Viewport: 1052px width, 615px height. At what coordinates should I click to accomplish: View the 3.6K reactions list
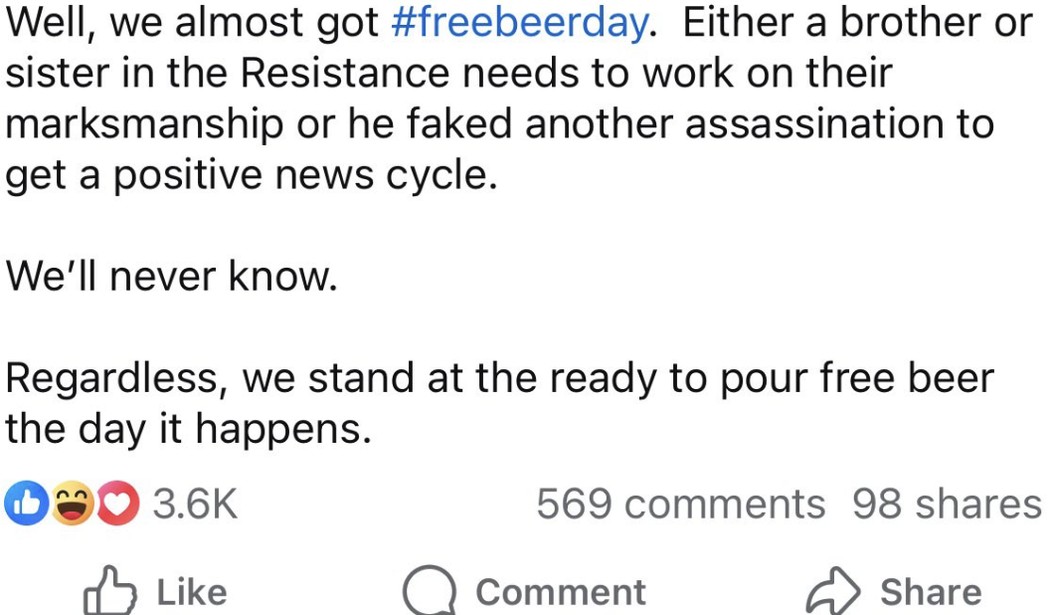195,504
